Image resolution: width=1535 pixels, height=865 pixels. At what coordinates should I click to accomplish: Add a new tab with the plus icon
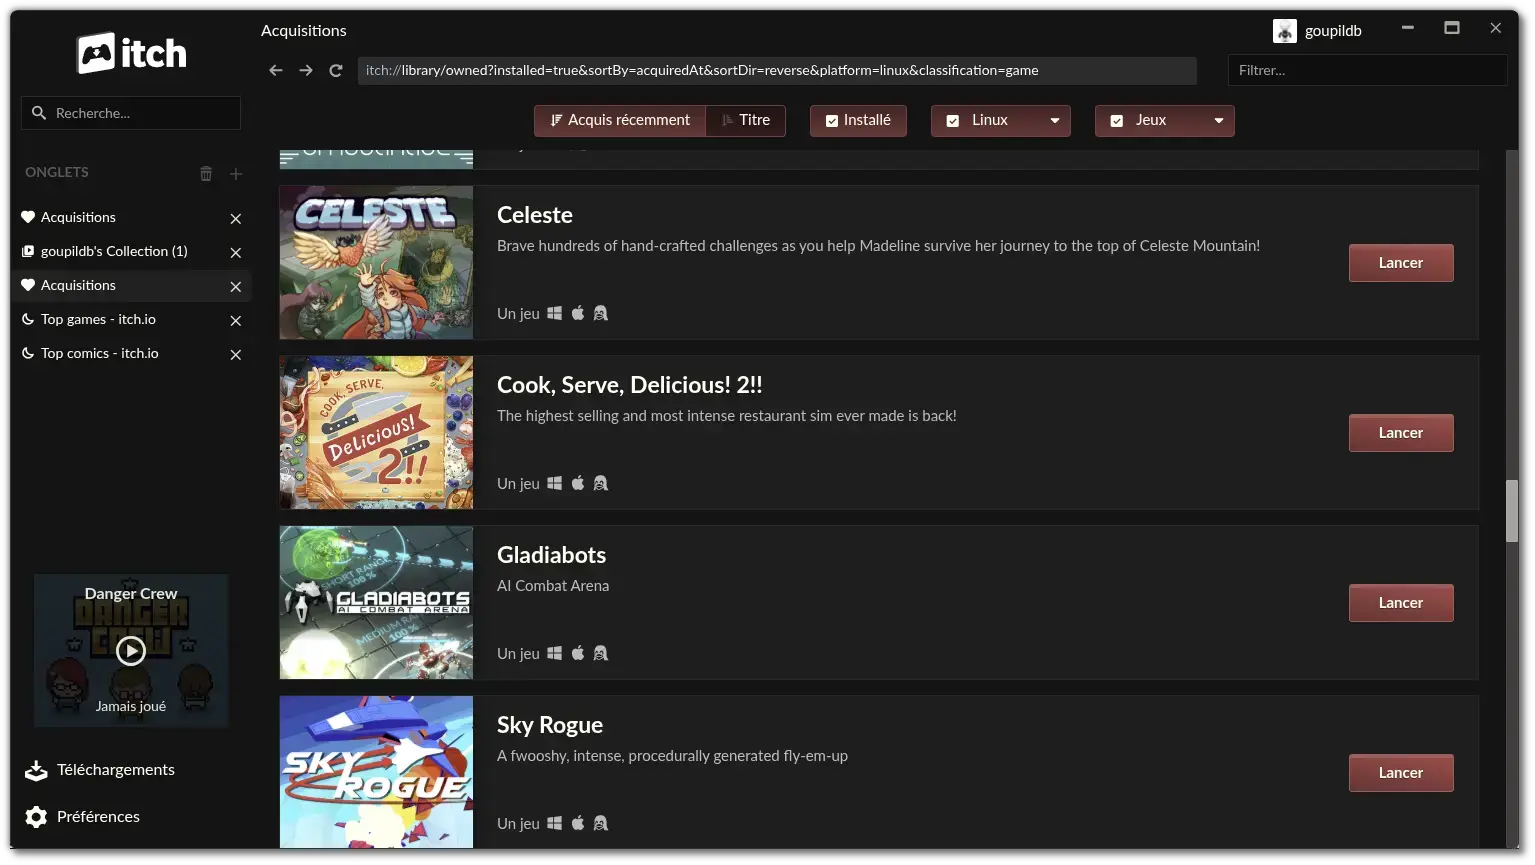[x=236, y=174]
